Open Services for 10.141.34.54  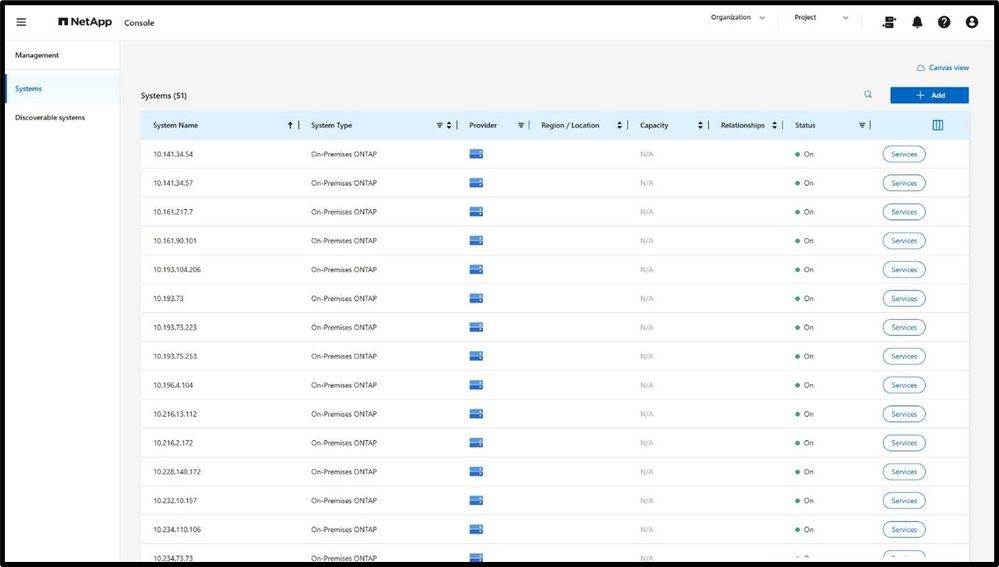[x=903, y=154]
